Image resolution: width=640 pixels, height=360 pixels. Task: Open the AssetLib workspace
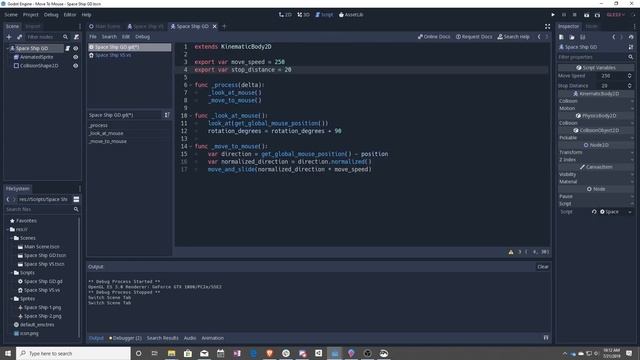pyautogui.click(x=351, y=15)
